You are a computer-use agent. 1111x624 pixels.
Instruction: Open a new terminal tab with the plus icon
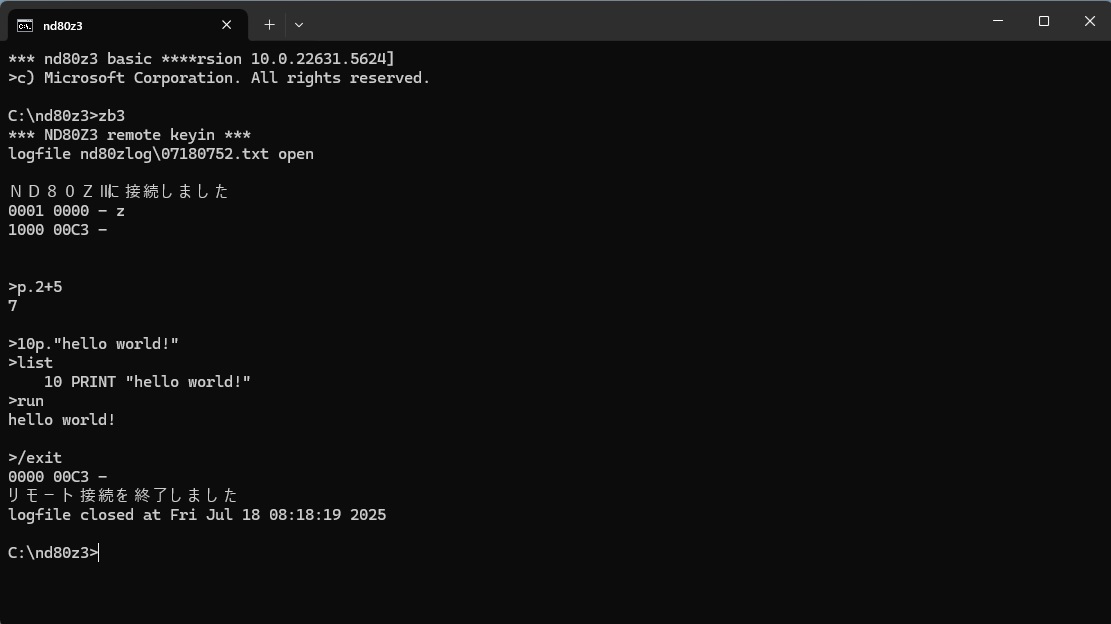tap(269, 25)
